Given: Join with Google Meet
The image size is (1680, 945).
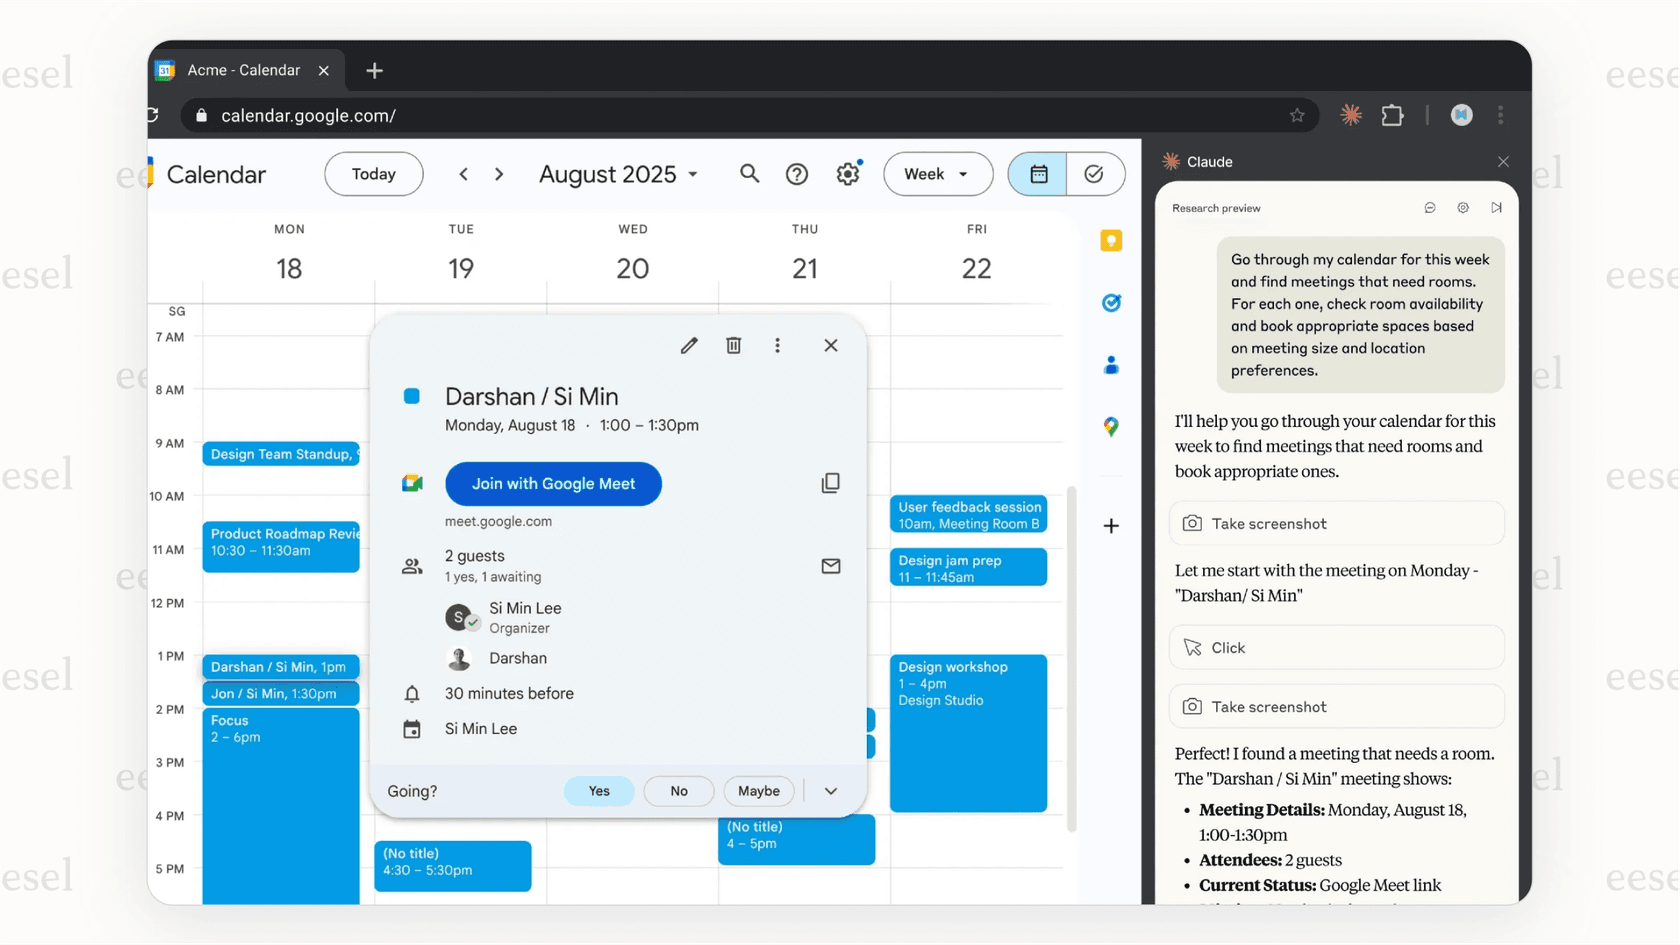Looking at the screenshot, I should tap(553, 484).
